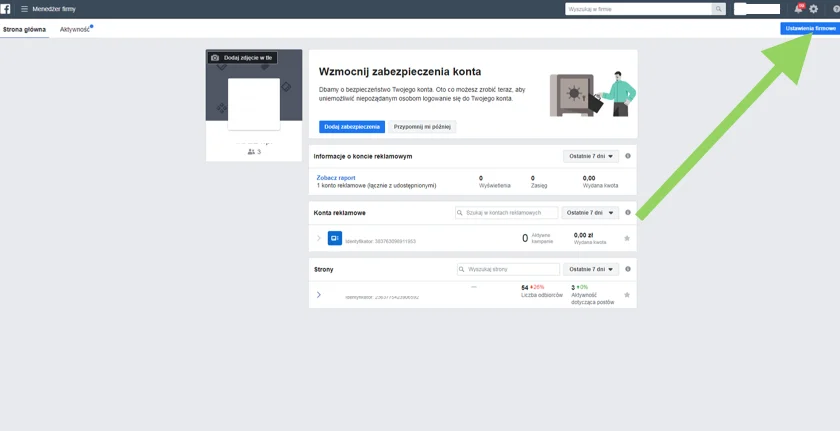Click info icon in Konta reklamowe section
The image size is (840, 431).
628,213
